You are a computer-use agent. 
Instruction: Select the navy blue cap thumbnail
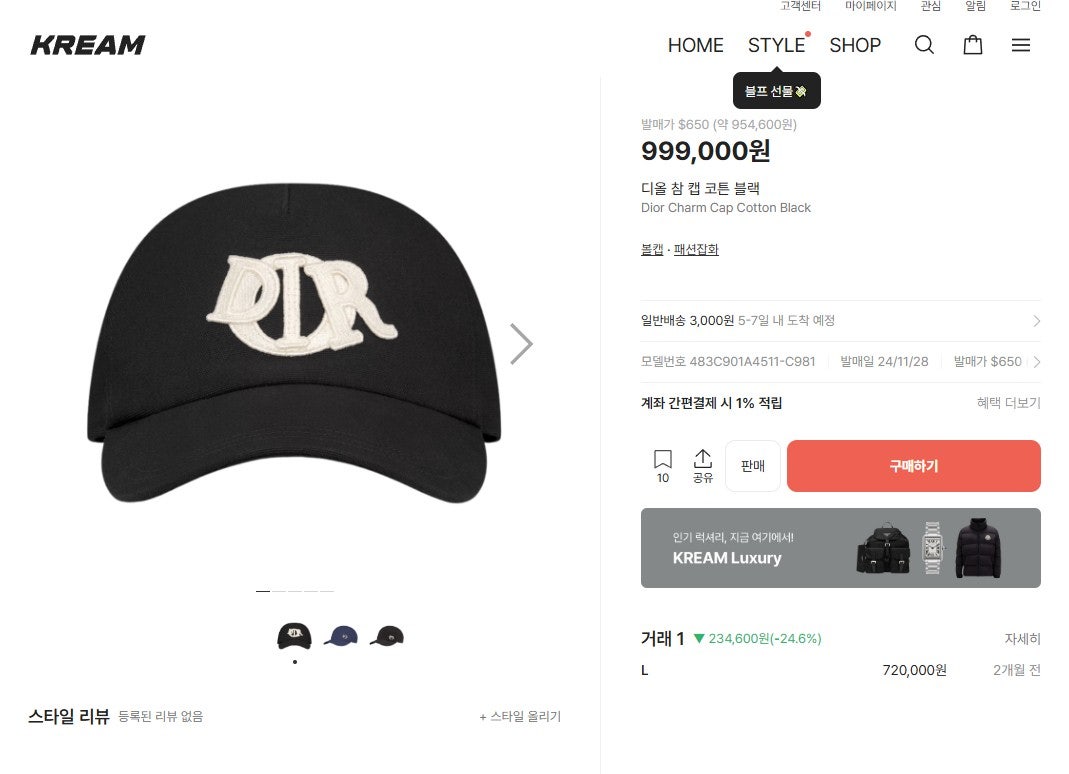341,636
